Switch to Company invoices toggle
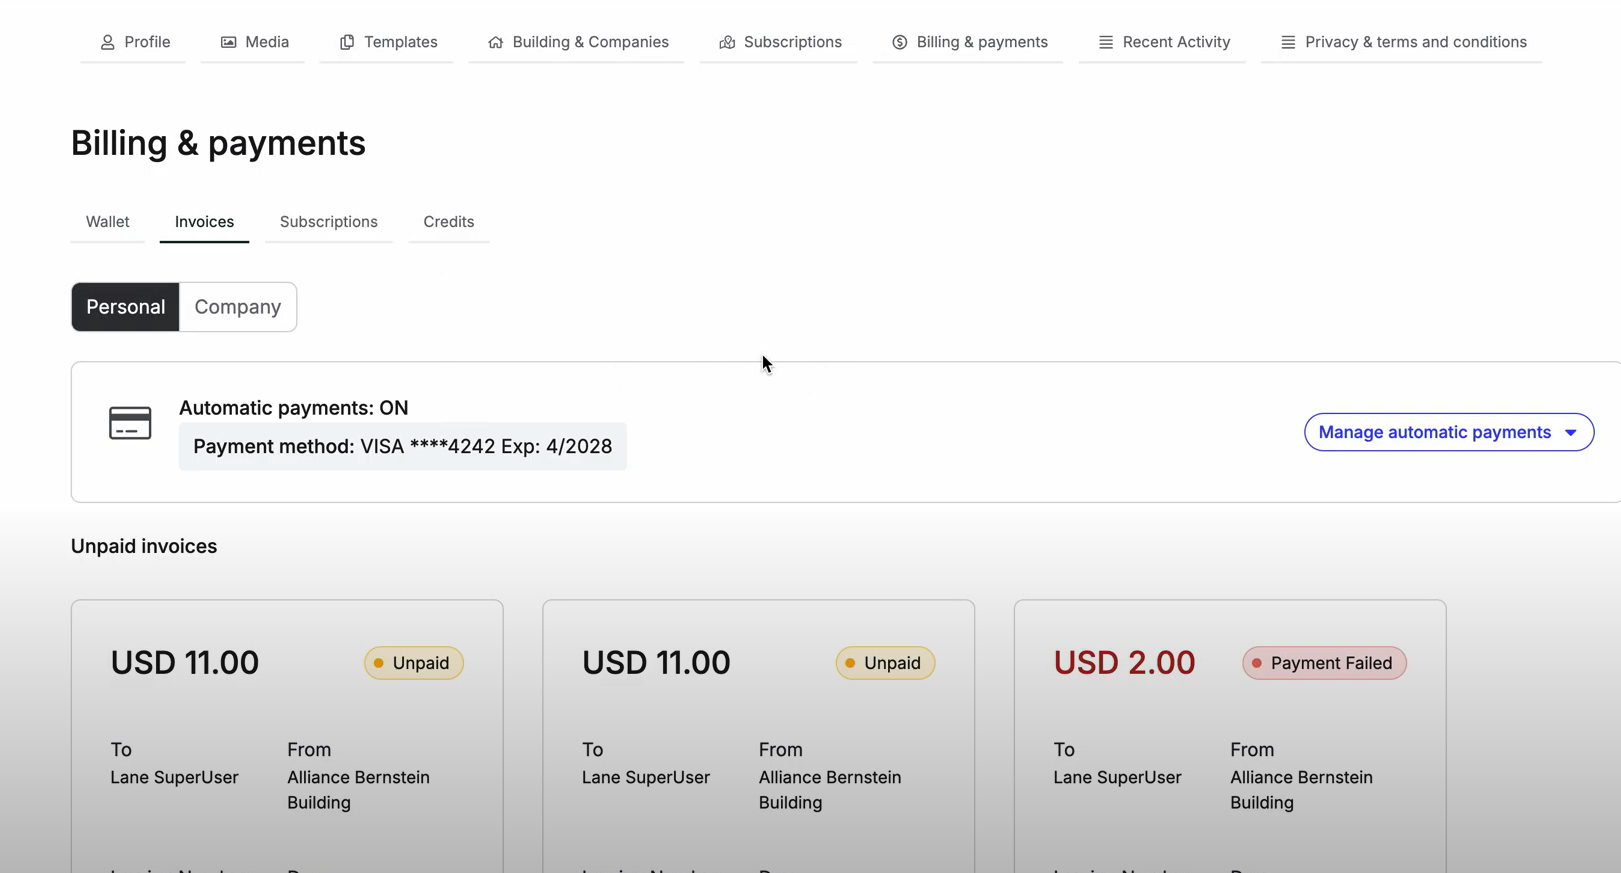Viewport: 1621px width, 873px height. (x=238, y=307)
